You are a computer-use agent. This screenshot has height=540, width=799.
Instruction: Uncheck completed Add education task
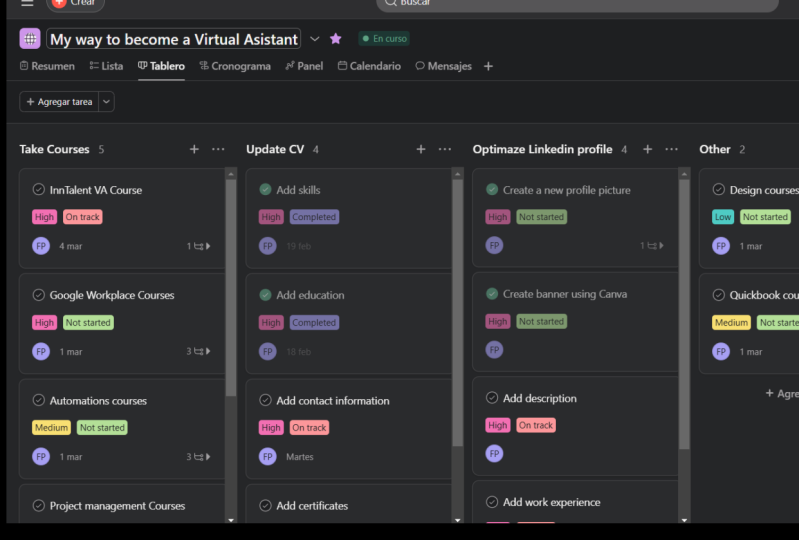point(265,295)
